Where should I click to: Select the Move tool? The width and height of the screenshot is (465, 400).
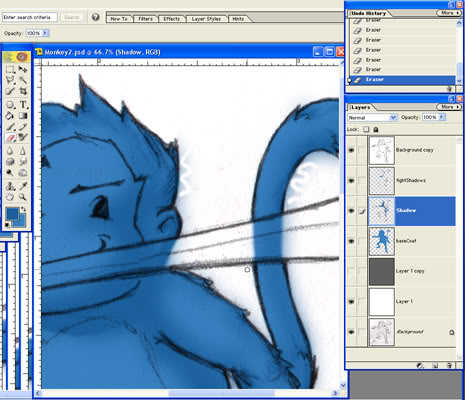click(23, 69)
